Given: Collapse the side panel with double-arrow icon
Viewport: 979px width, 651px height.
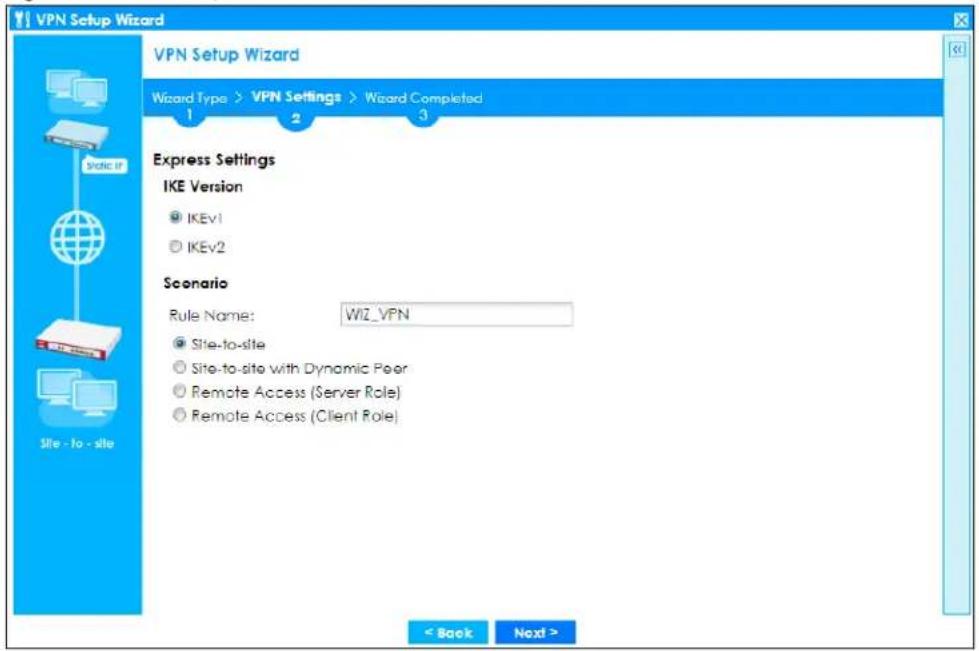Looking at the screenshot, I should click(x=957, y=50).
